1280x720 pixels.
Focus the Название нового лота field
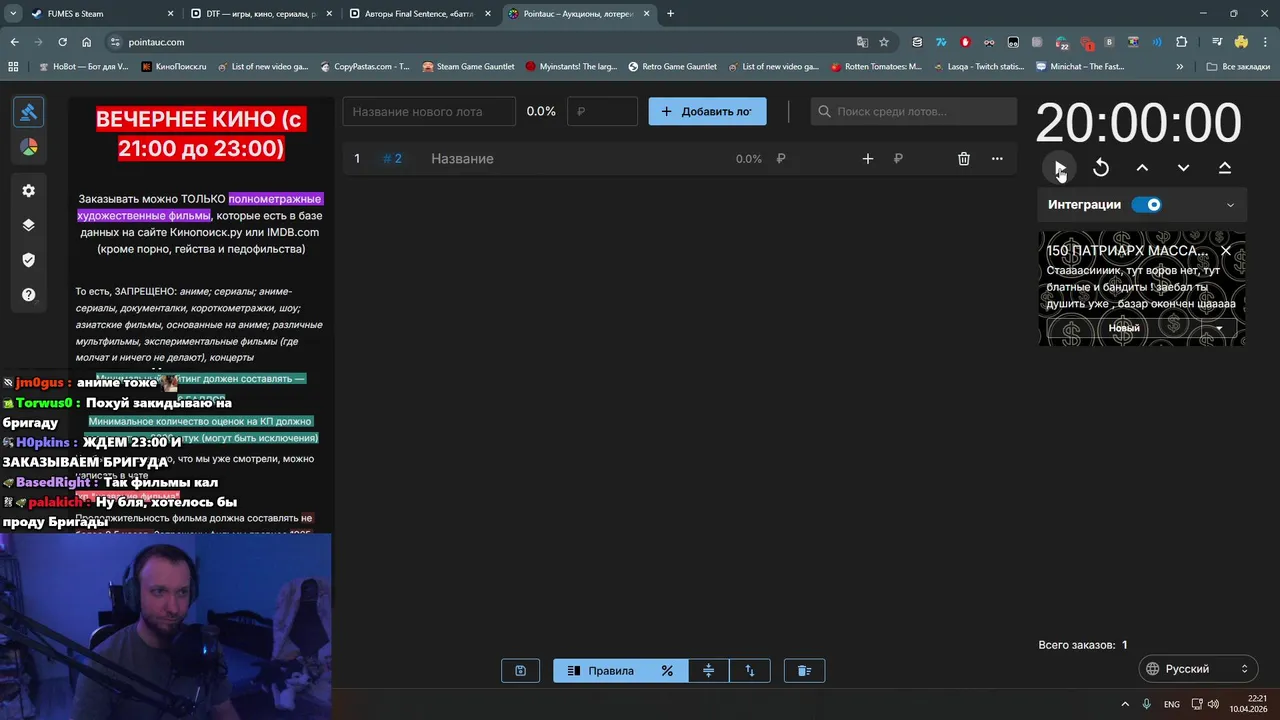coord(429,111)
